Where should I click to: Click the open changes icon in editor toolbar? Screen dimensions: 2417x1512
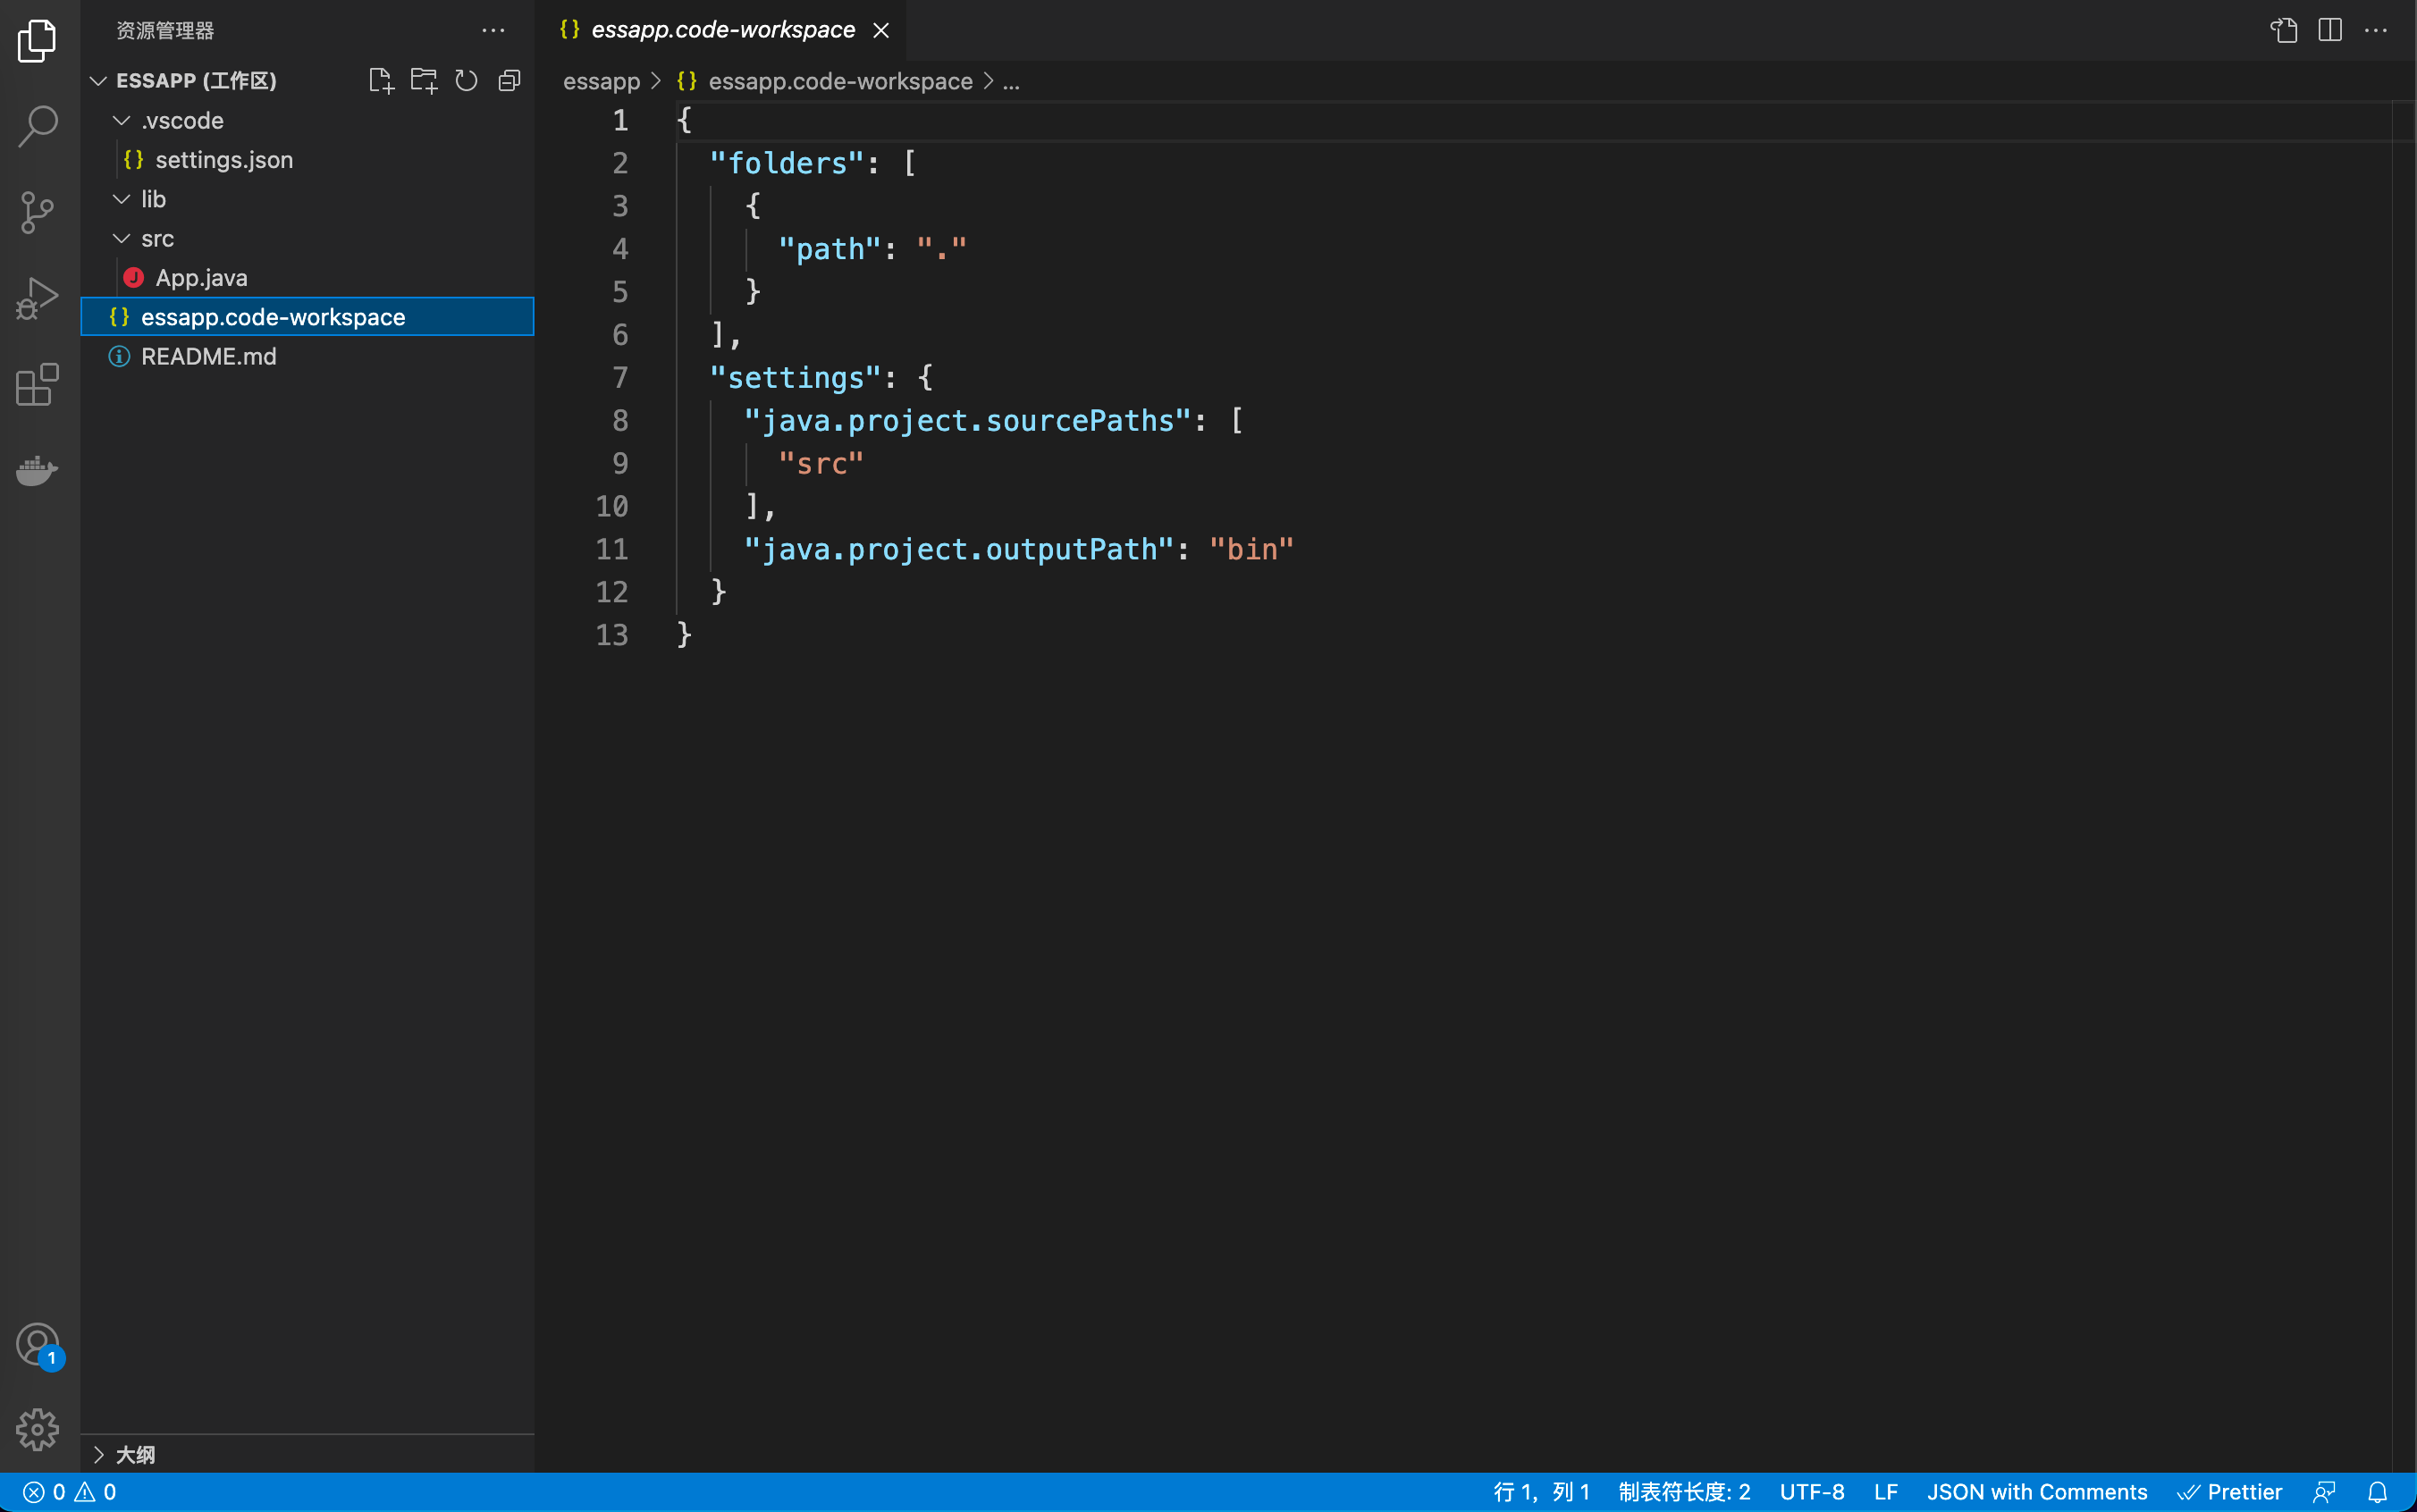(x=2283, y=30)
